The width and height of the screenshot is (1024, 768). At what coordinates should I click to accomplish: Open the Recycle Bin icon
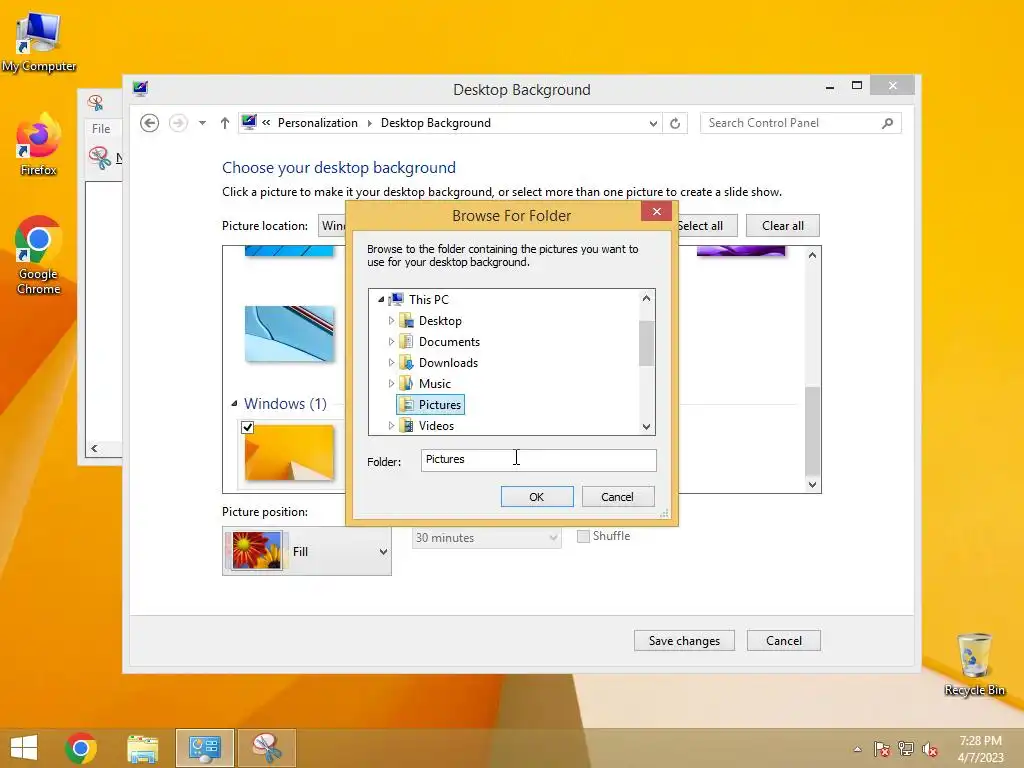[x=974, y=664]
